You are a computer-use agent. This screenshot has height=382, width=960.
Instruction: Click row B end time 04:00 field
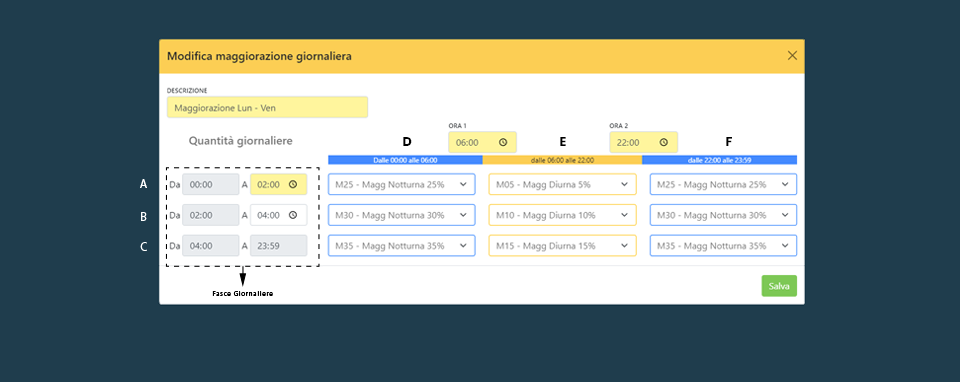tap(279, 215)
